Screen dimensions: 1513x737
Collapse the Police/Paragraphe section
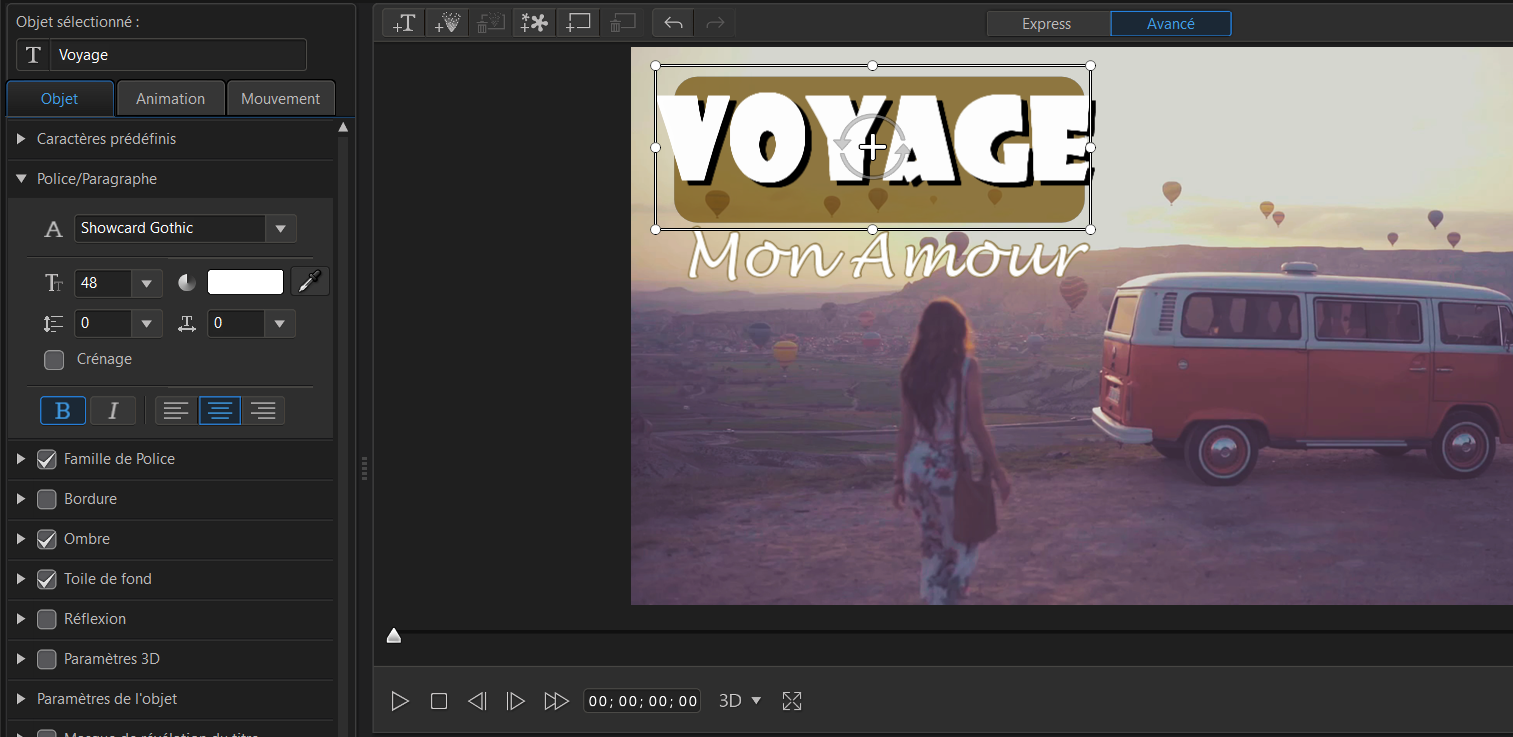click(22, 179)
